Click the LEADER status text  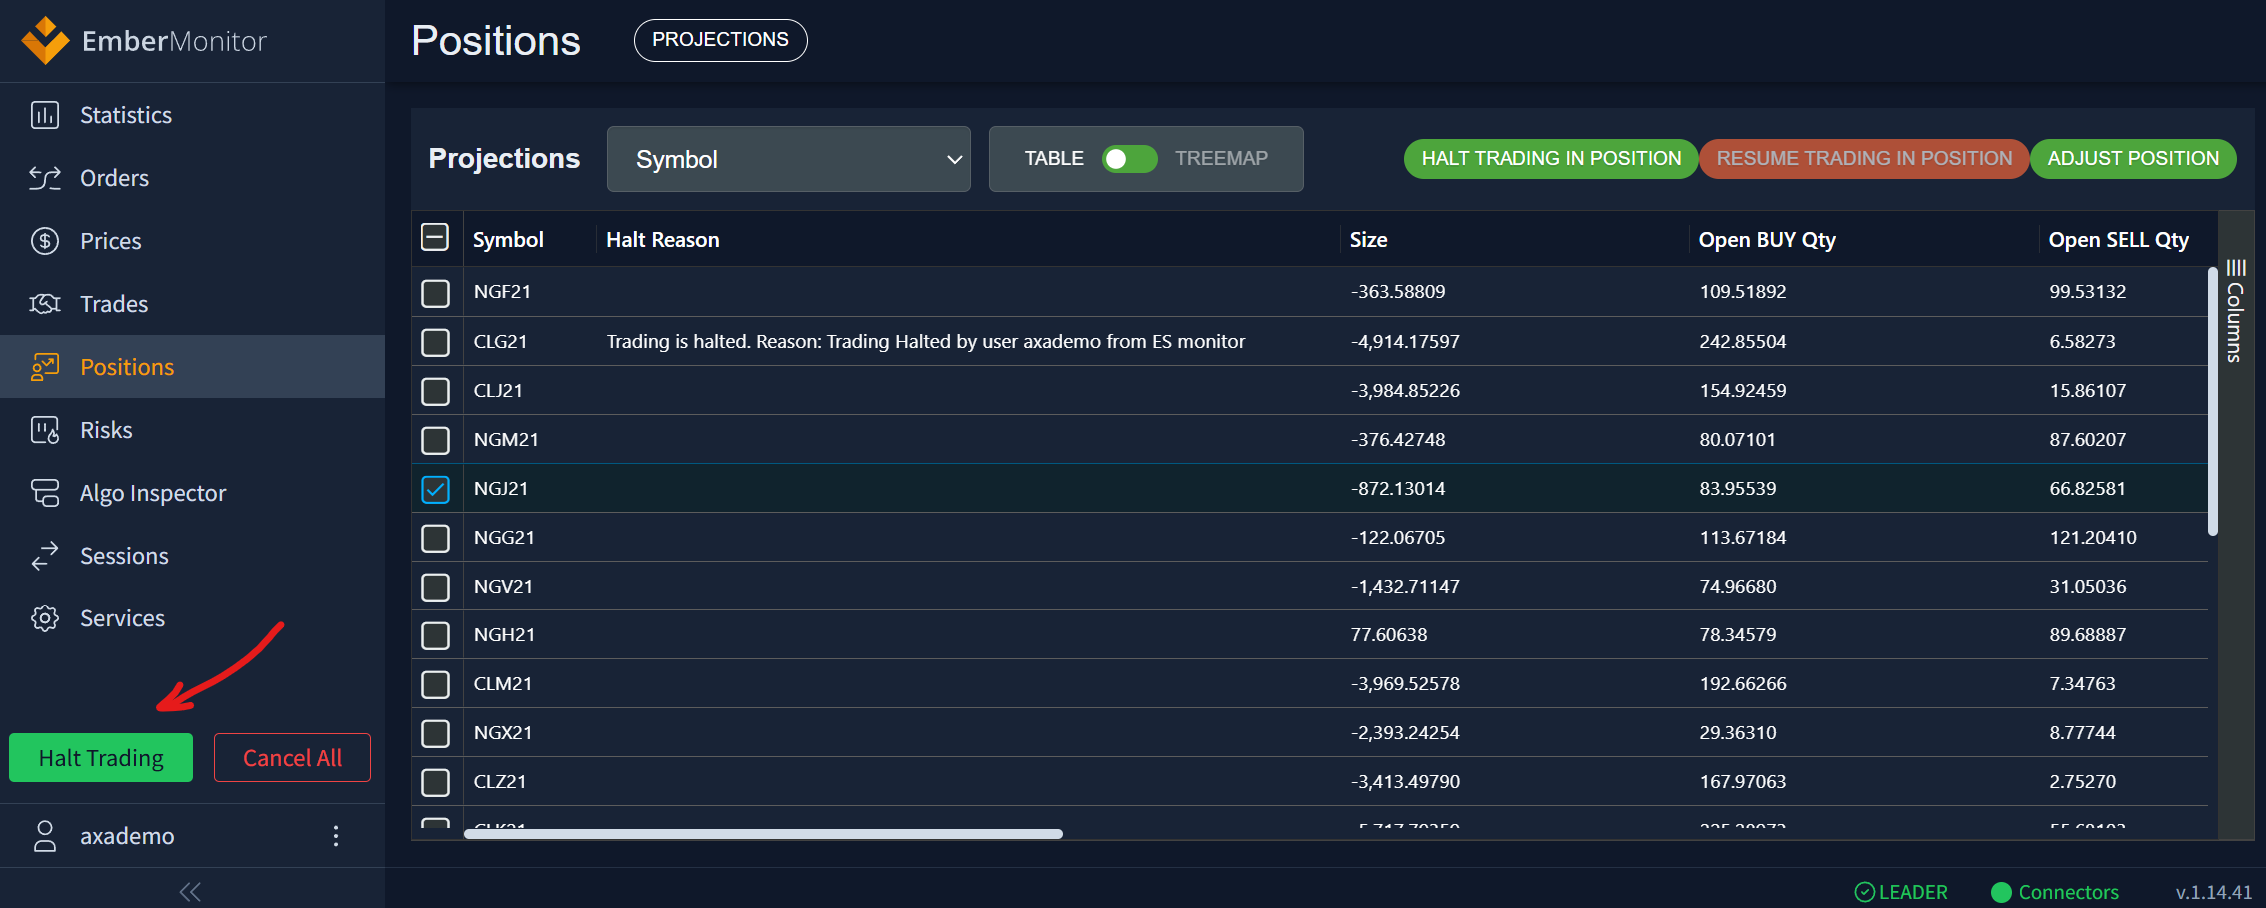(x=1913, y=892)
